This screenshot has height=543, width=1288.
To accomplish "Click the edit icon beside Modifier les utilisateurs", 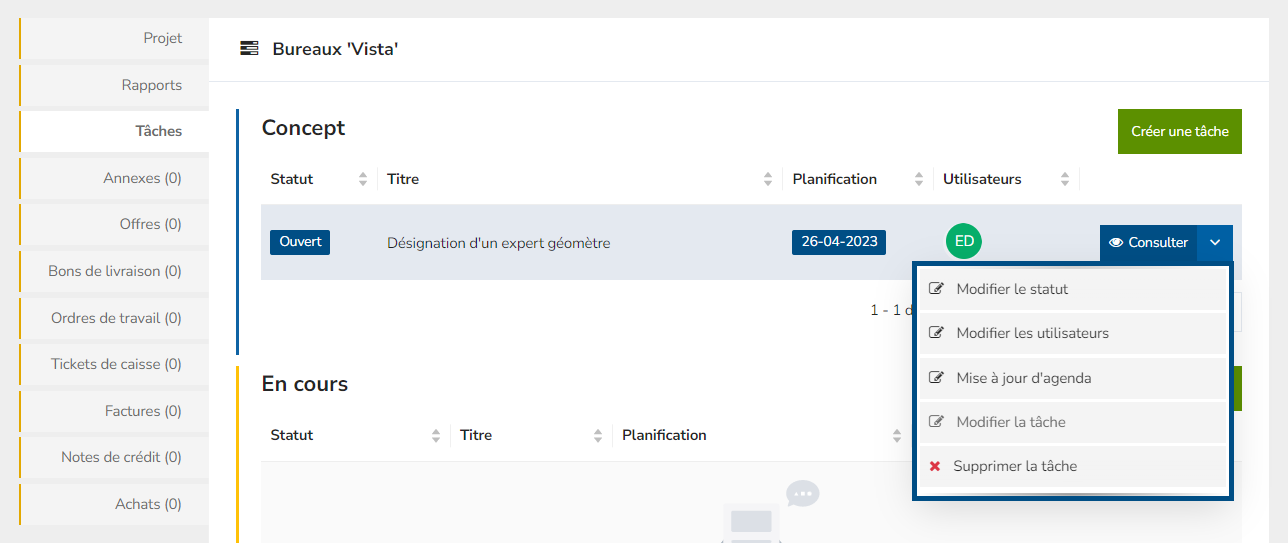I will [x=936, y=333].
